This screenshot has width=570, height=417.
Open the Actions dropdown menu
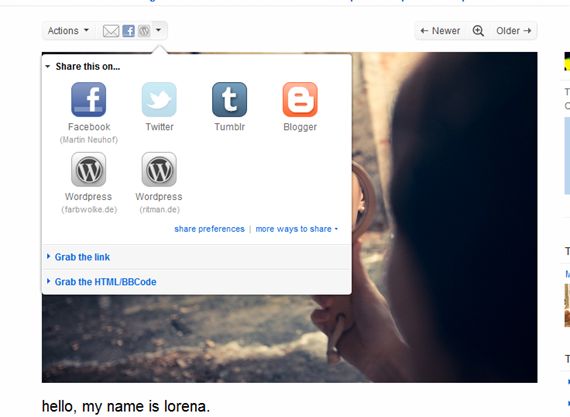(x=68, y=31)
